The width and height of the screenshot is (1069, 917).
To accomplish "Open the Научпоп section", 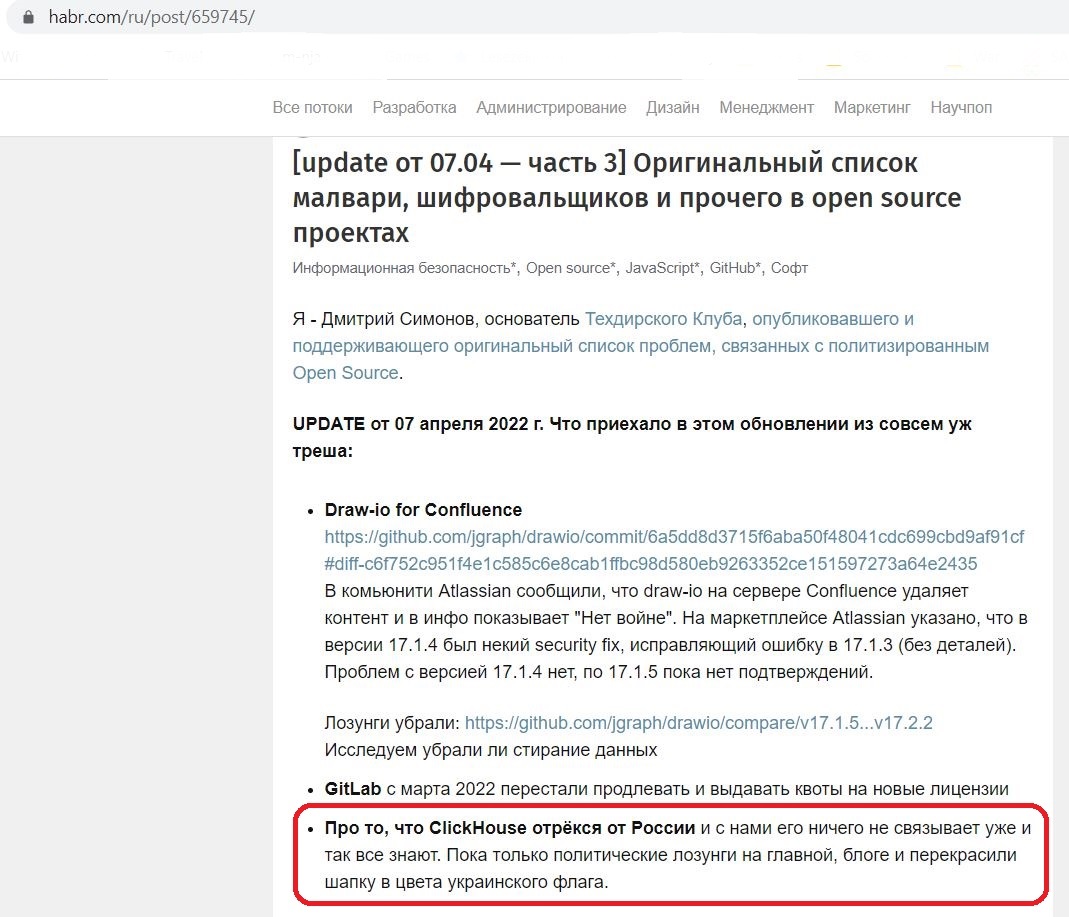I will 961,108.
